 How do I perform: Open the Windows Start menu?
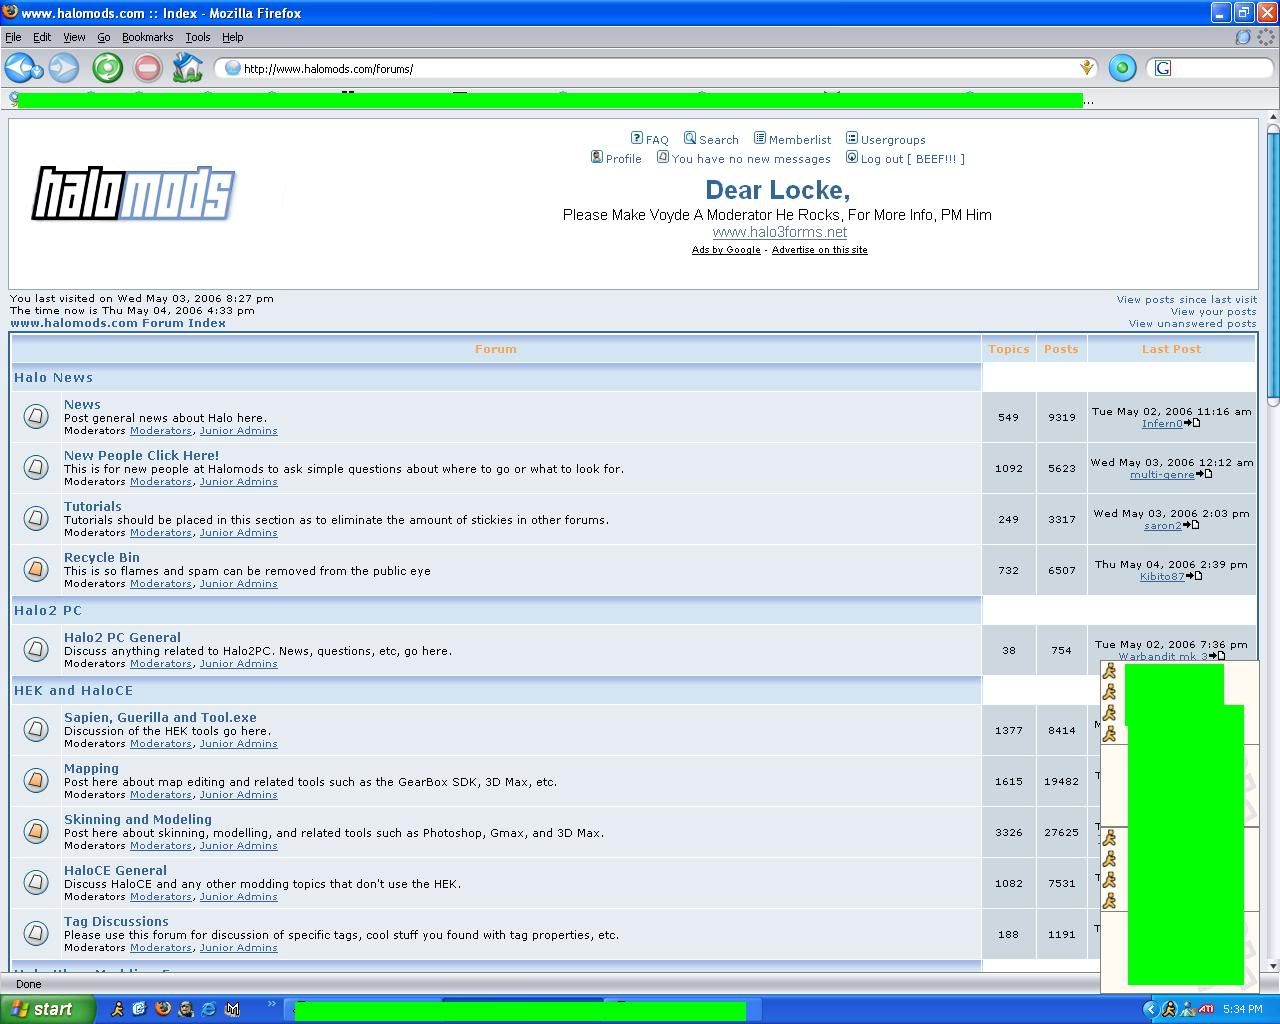click(x=48, y=1009)
